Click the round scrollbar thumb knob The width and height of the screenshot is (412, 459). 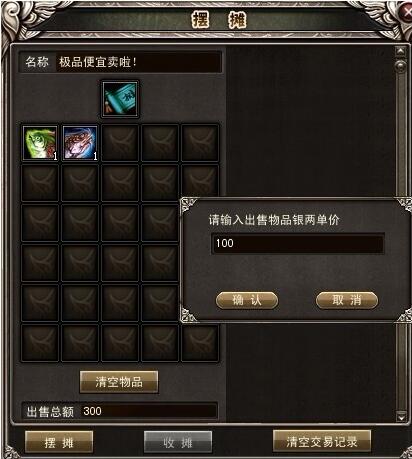pyautogui.click(x=400, y=66)
